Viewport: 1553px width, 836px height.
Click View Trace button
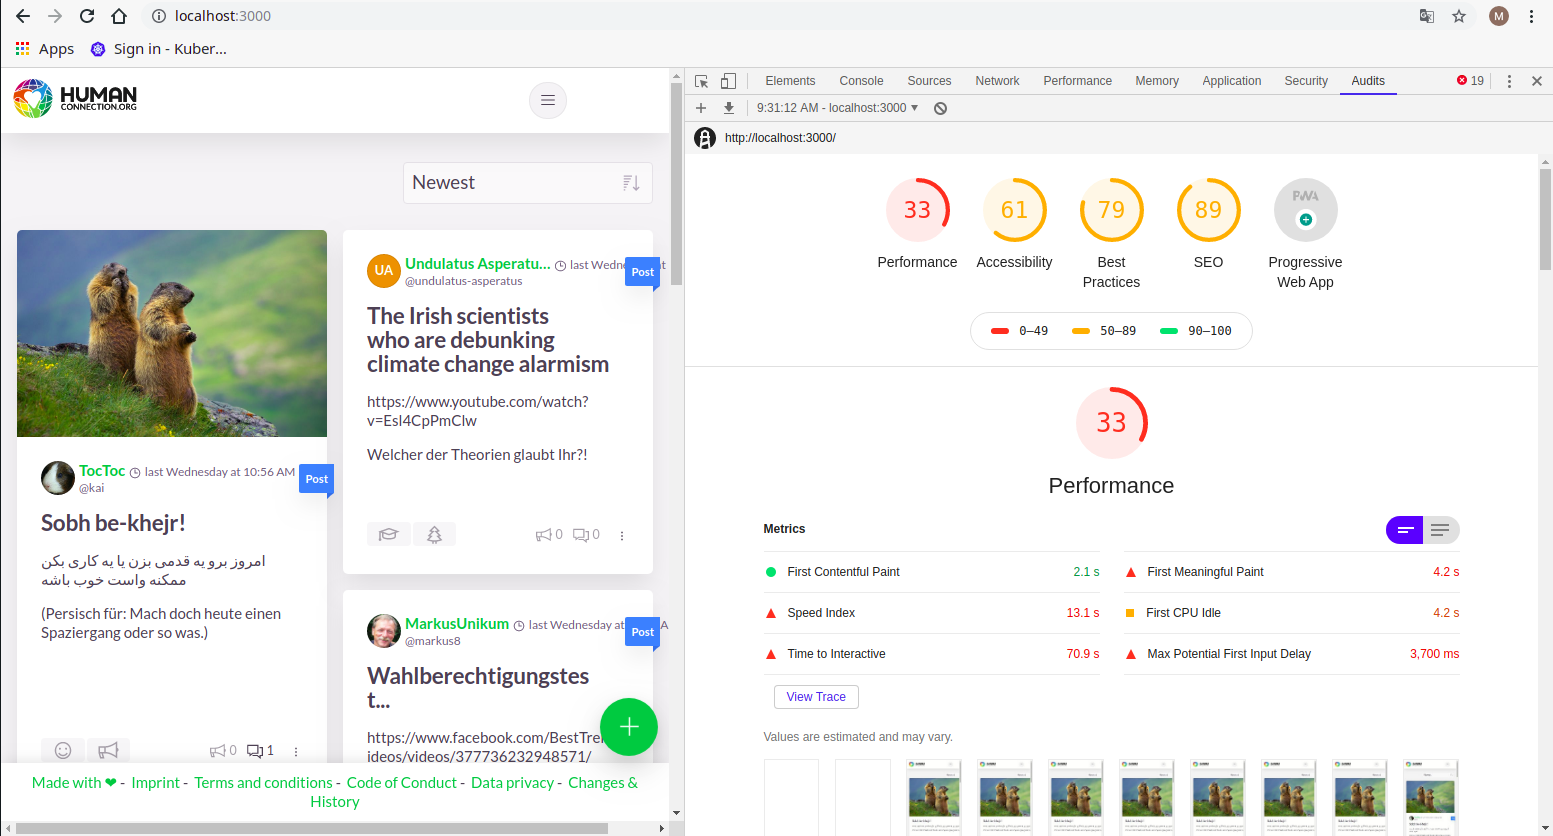point(816,697)
